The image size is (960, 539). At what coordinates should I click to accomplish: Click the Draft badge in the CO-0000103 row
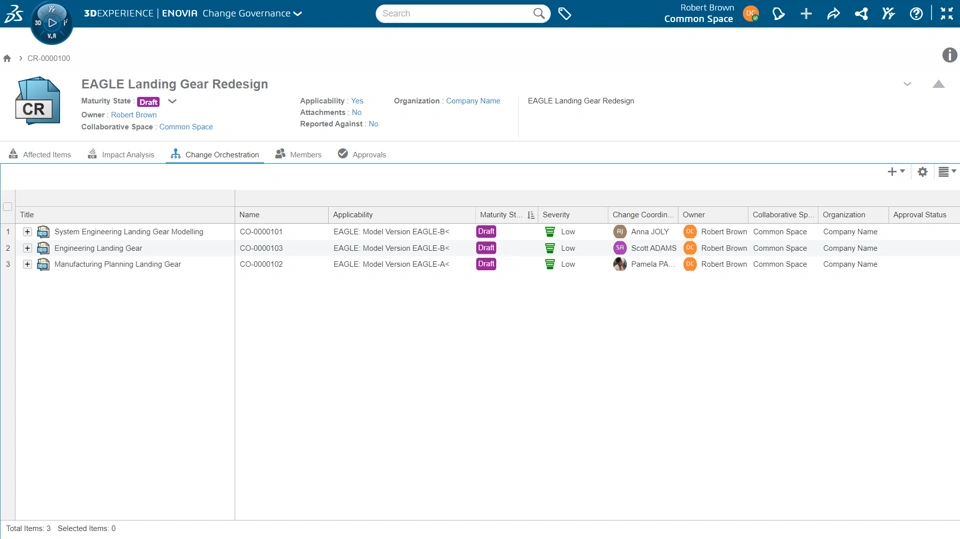click(486, 248)
